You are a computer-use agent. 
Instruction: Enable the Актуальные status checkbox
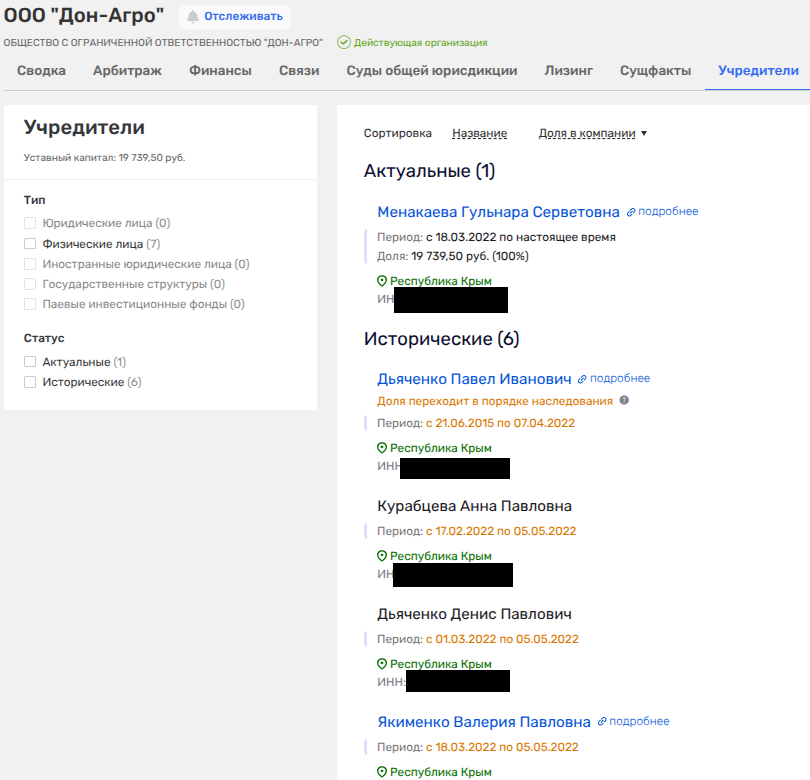pyautogui.click(x=31, y=362)
